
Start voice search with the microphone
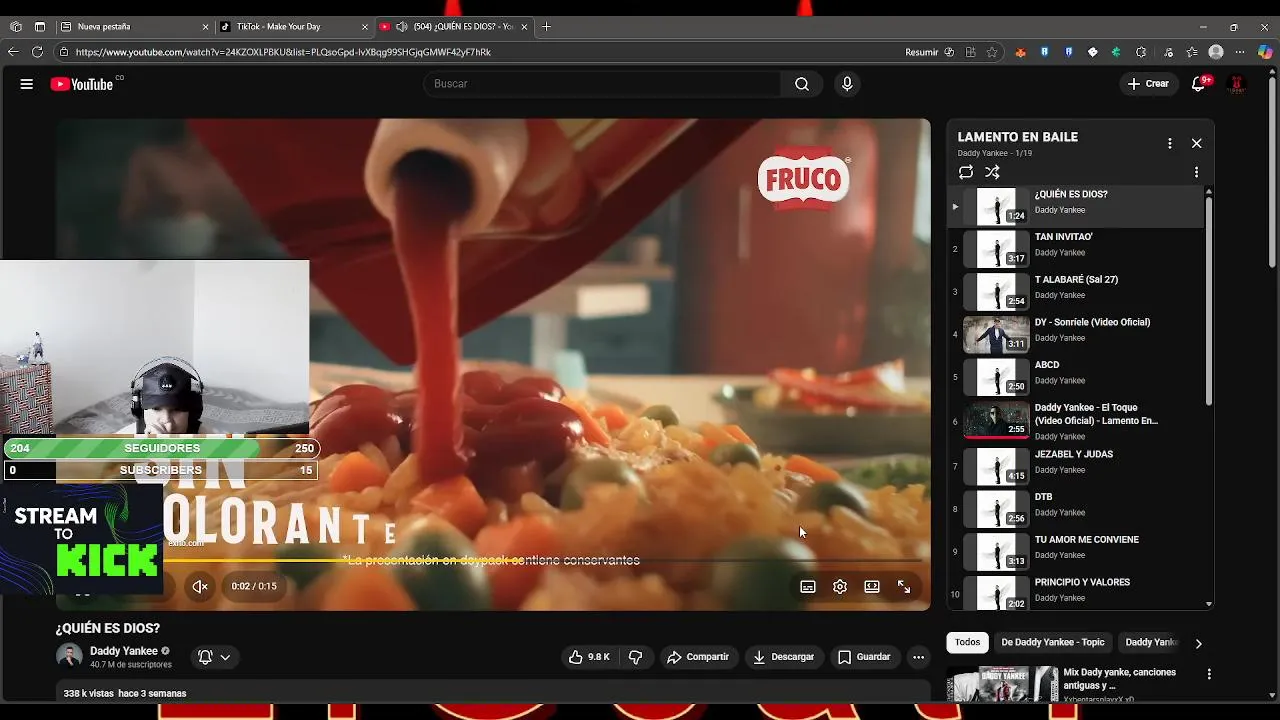click(x=847, y=84)
